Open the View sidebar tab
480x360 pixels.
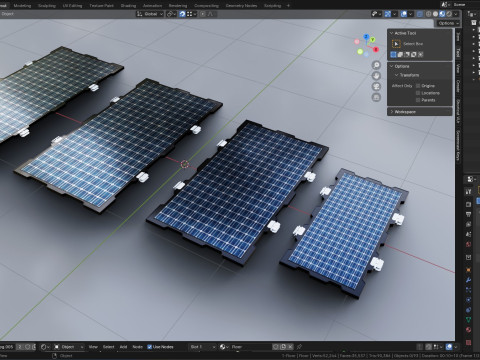pyautogui.click(x=458, y=69)
